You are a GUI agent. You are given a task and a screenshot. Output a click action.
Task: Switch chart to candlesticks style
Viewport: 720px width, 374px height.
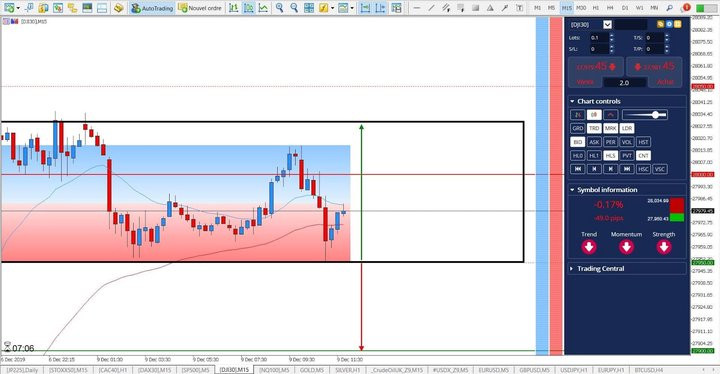pyautogui.click(x=248, y=8)
